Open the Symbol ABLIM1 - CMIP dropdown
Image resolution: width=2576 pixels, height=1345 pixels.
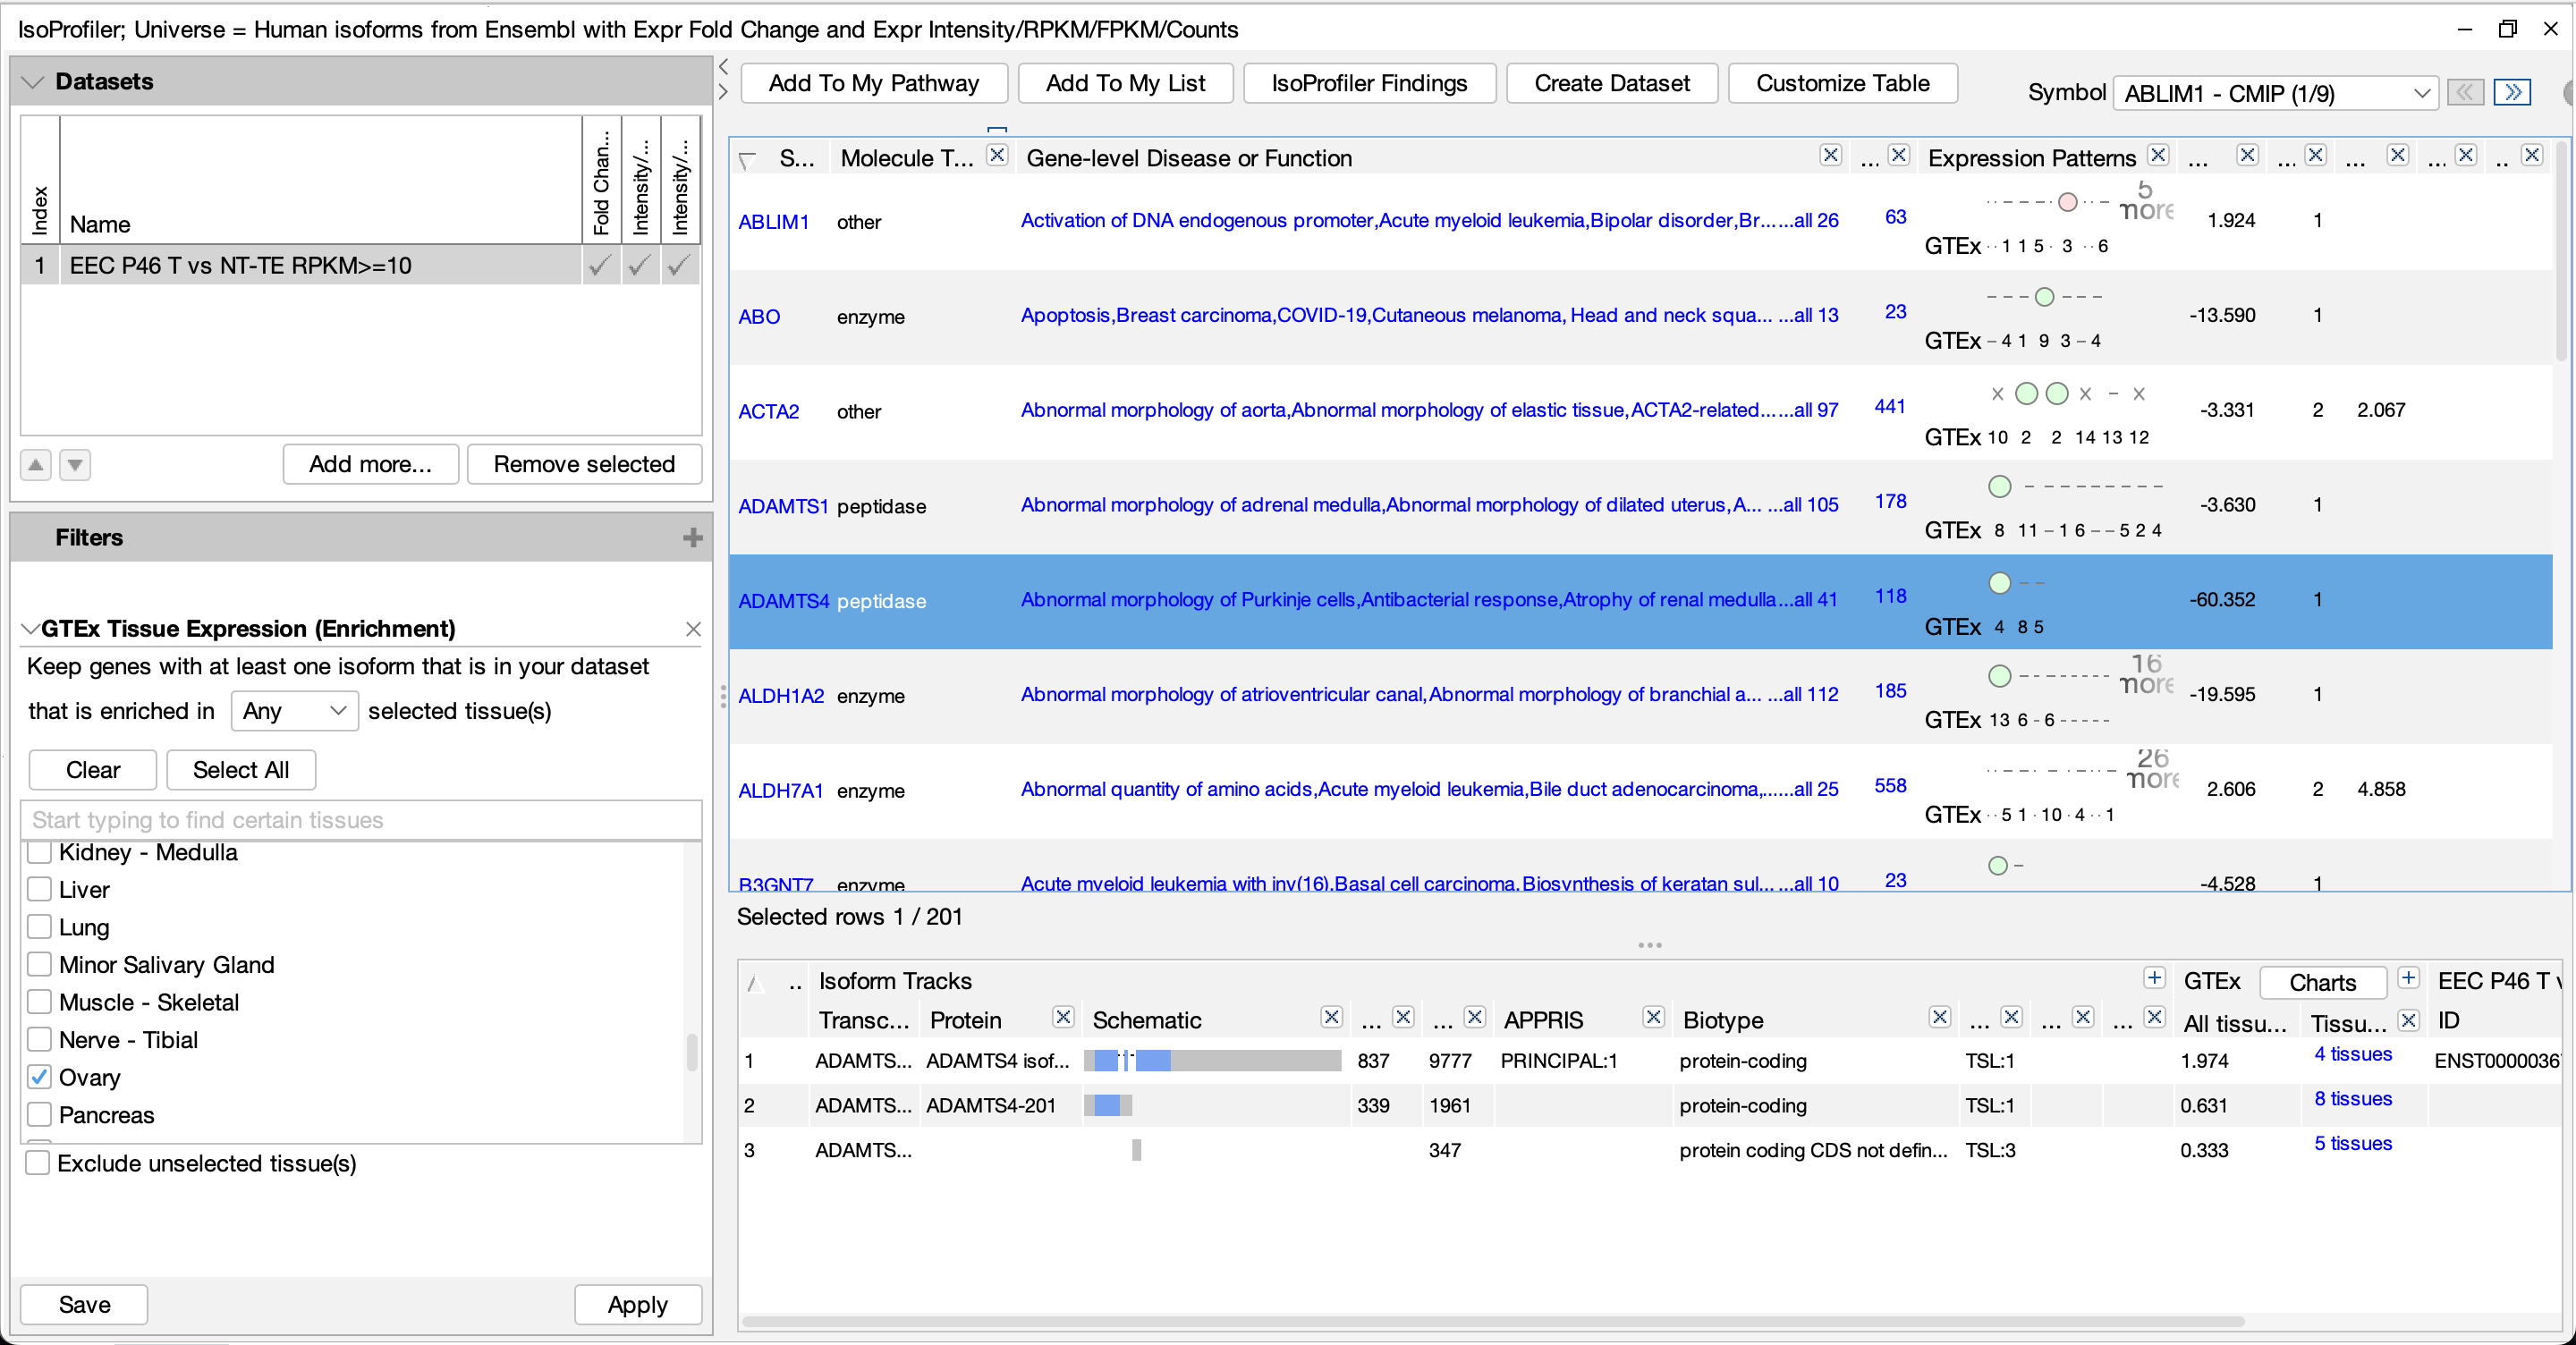point(2276,93)
